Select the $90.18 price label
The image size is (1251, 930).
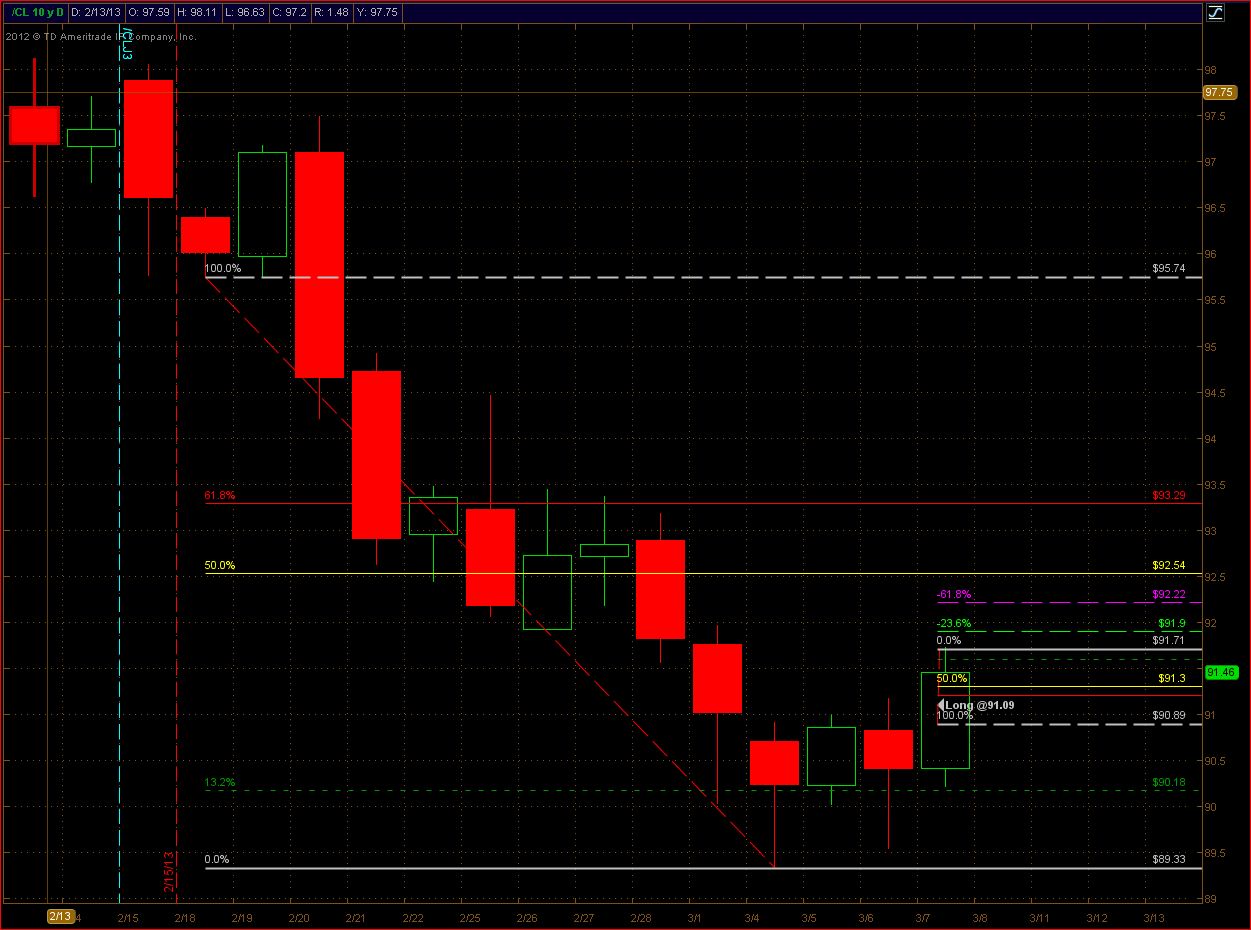(x=1168, y=782)
